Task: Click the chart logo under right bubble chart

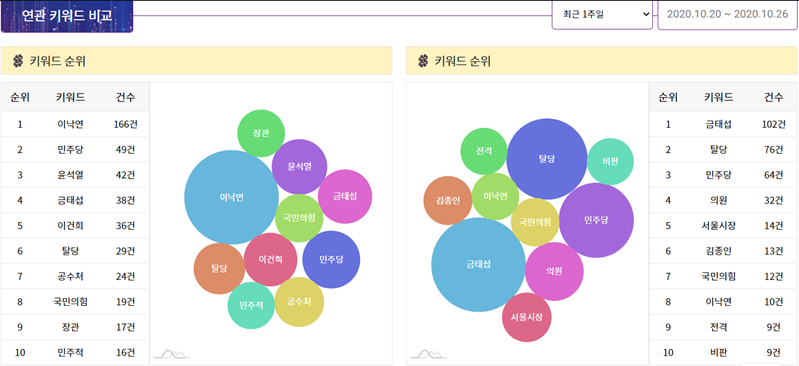Action: [x=429, y=353]
